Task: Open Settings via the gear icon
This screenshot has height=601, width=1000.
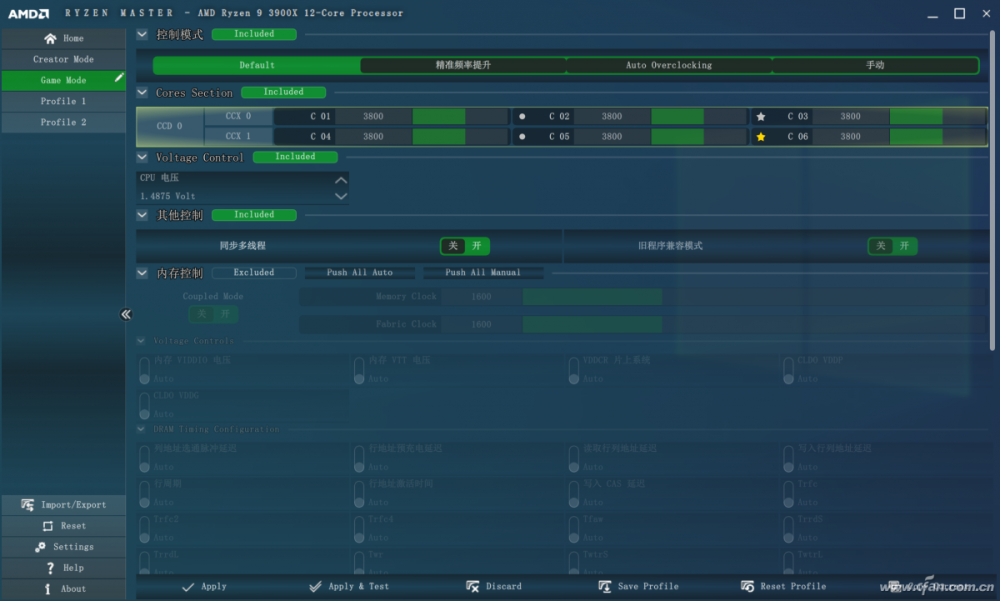Action: [x=40, y=547]
